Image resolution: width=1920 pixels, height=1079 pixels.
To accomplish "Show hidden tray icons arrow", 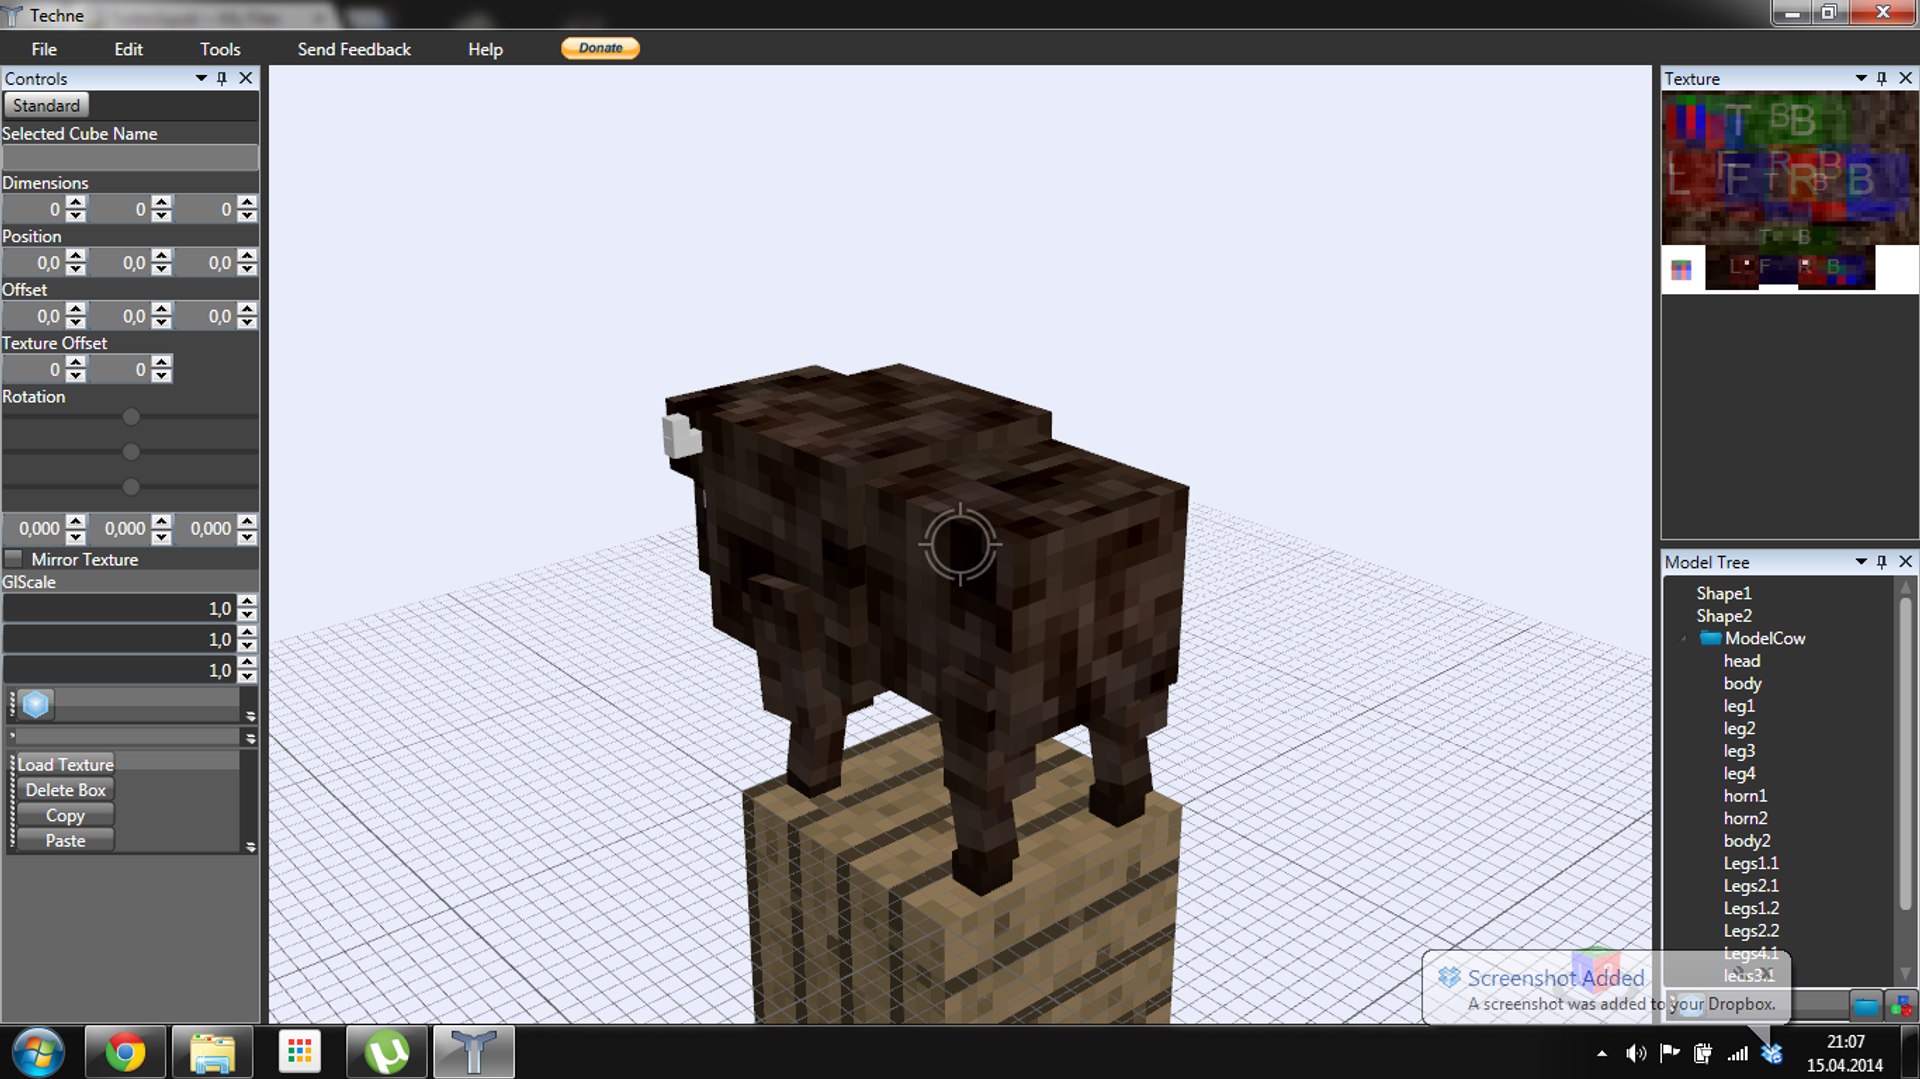I will [x=1602, y=1054].
